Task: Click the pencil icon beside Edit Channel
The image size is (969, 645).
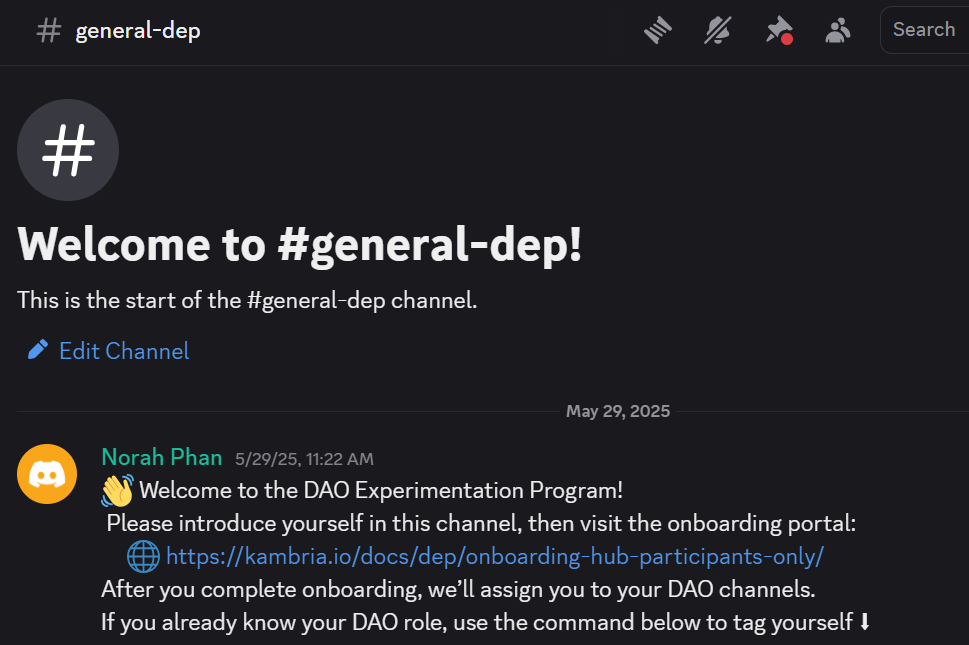Action: [x=38, y=350]
